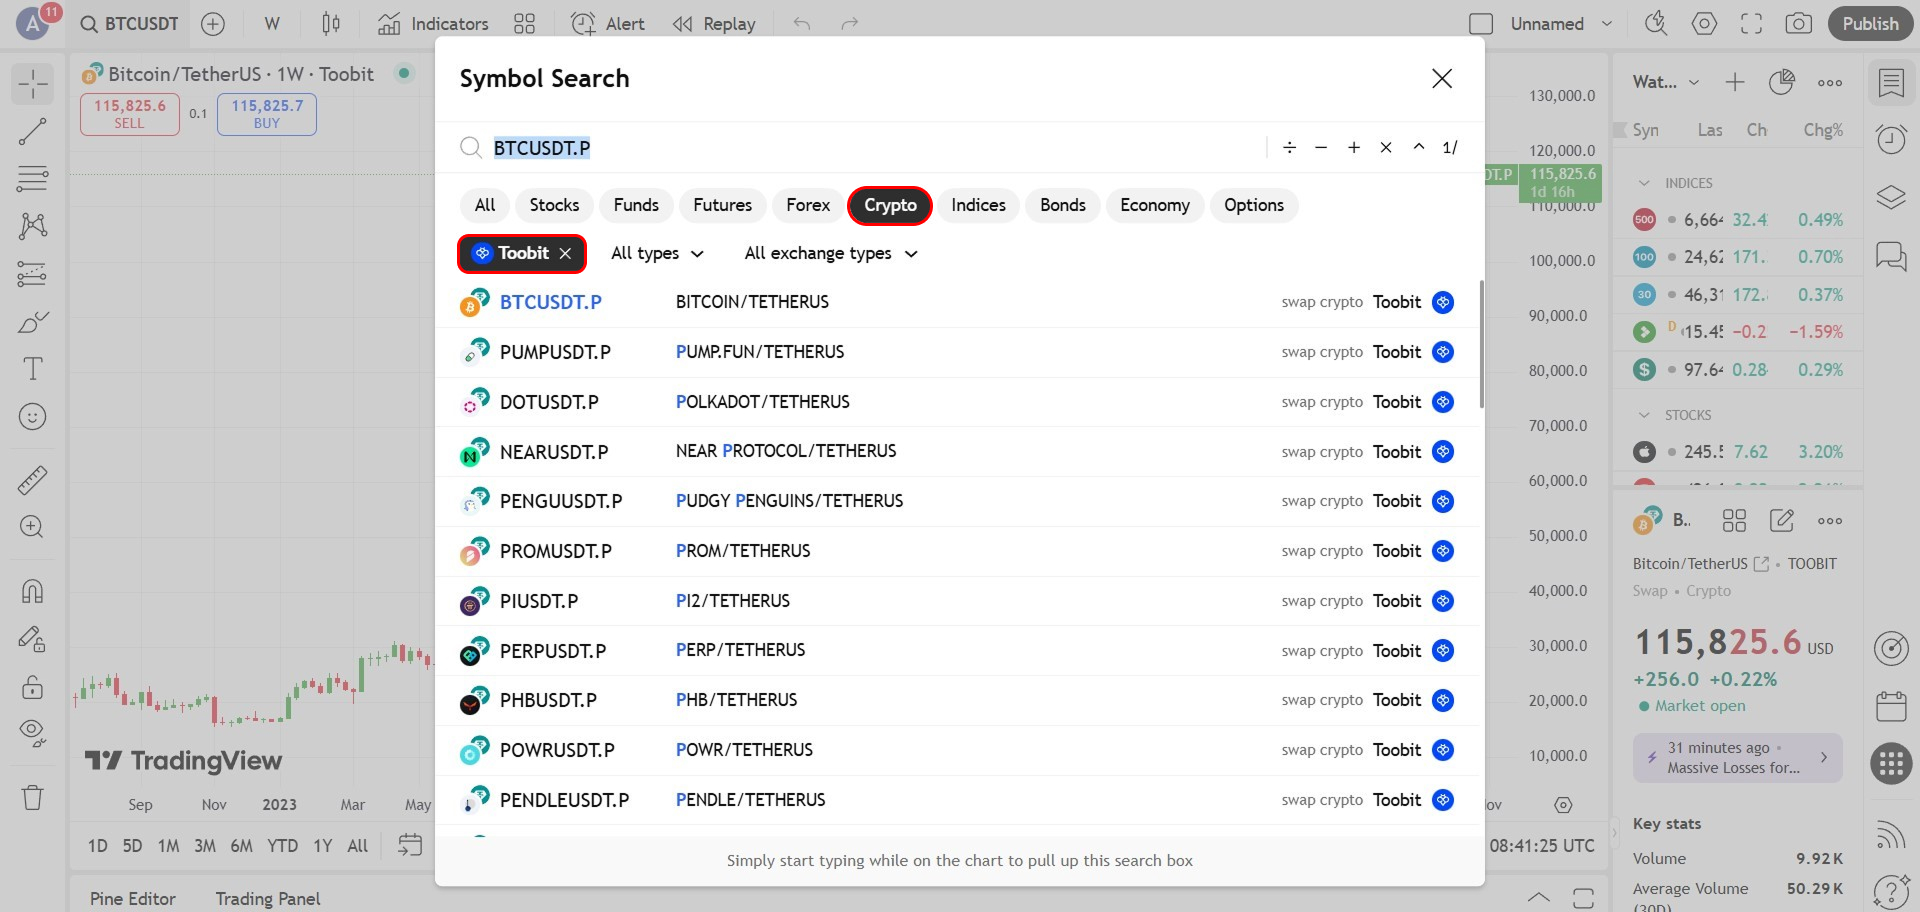Create an Alert from the toolbar
Viewport: 1920px width, 912px height.
[608, 24]
